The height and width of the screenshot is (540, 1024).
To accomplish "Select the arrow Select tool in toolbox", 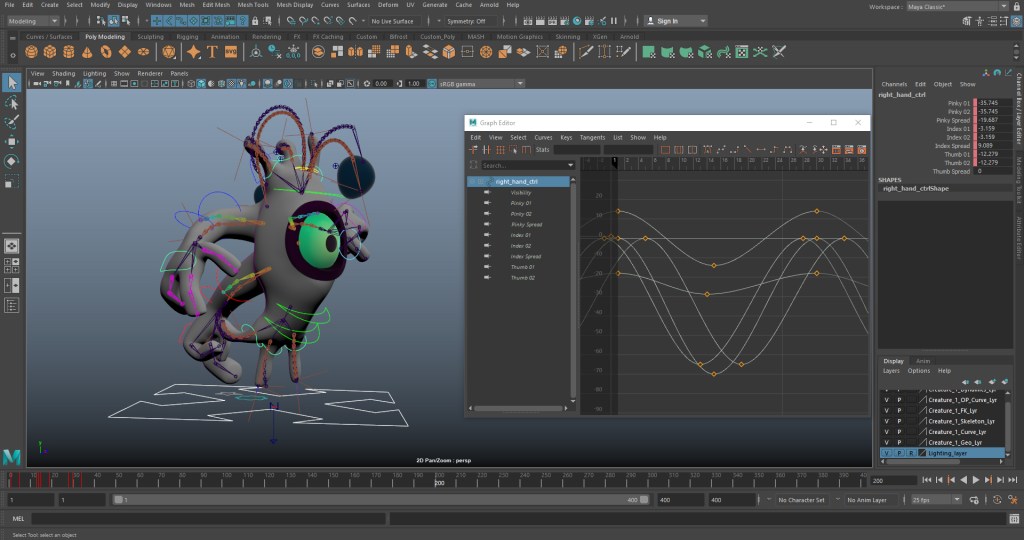I will [x=12, y=82].
